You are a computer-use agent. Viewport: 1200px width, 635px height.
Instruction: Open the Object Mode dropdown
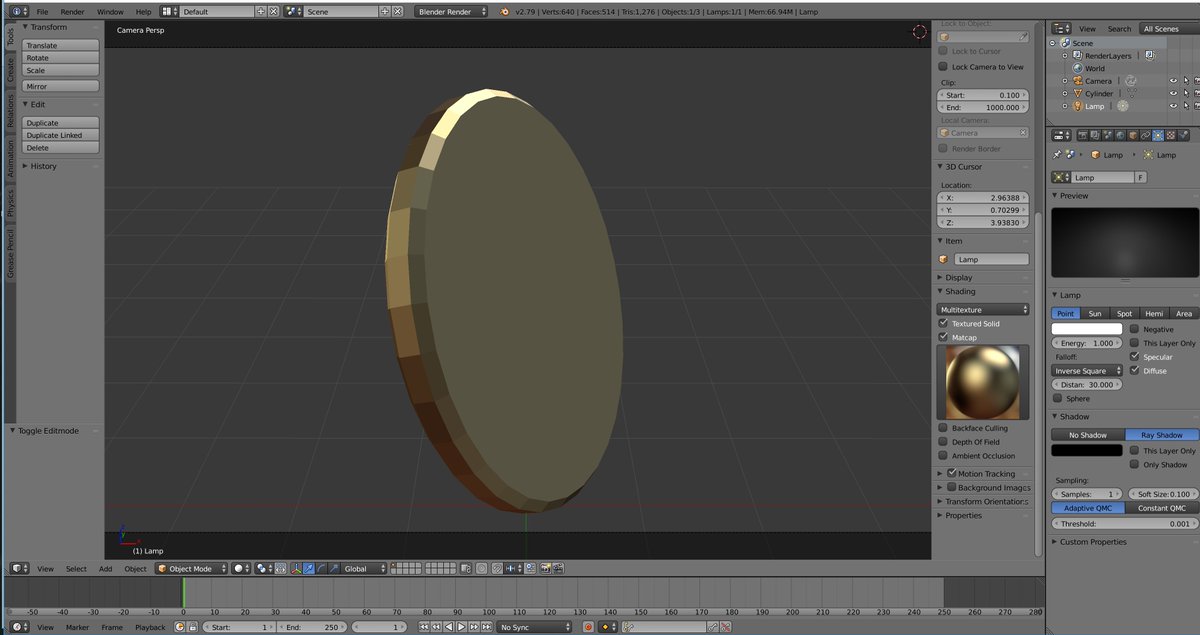coord(190,568)
